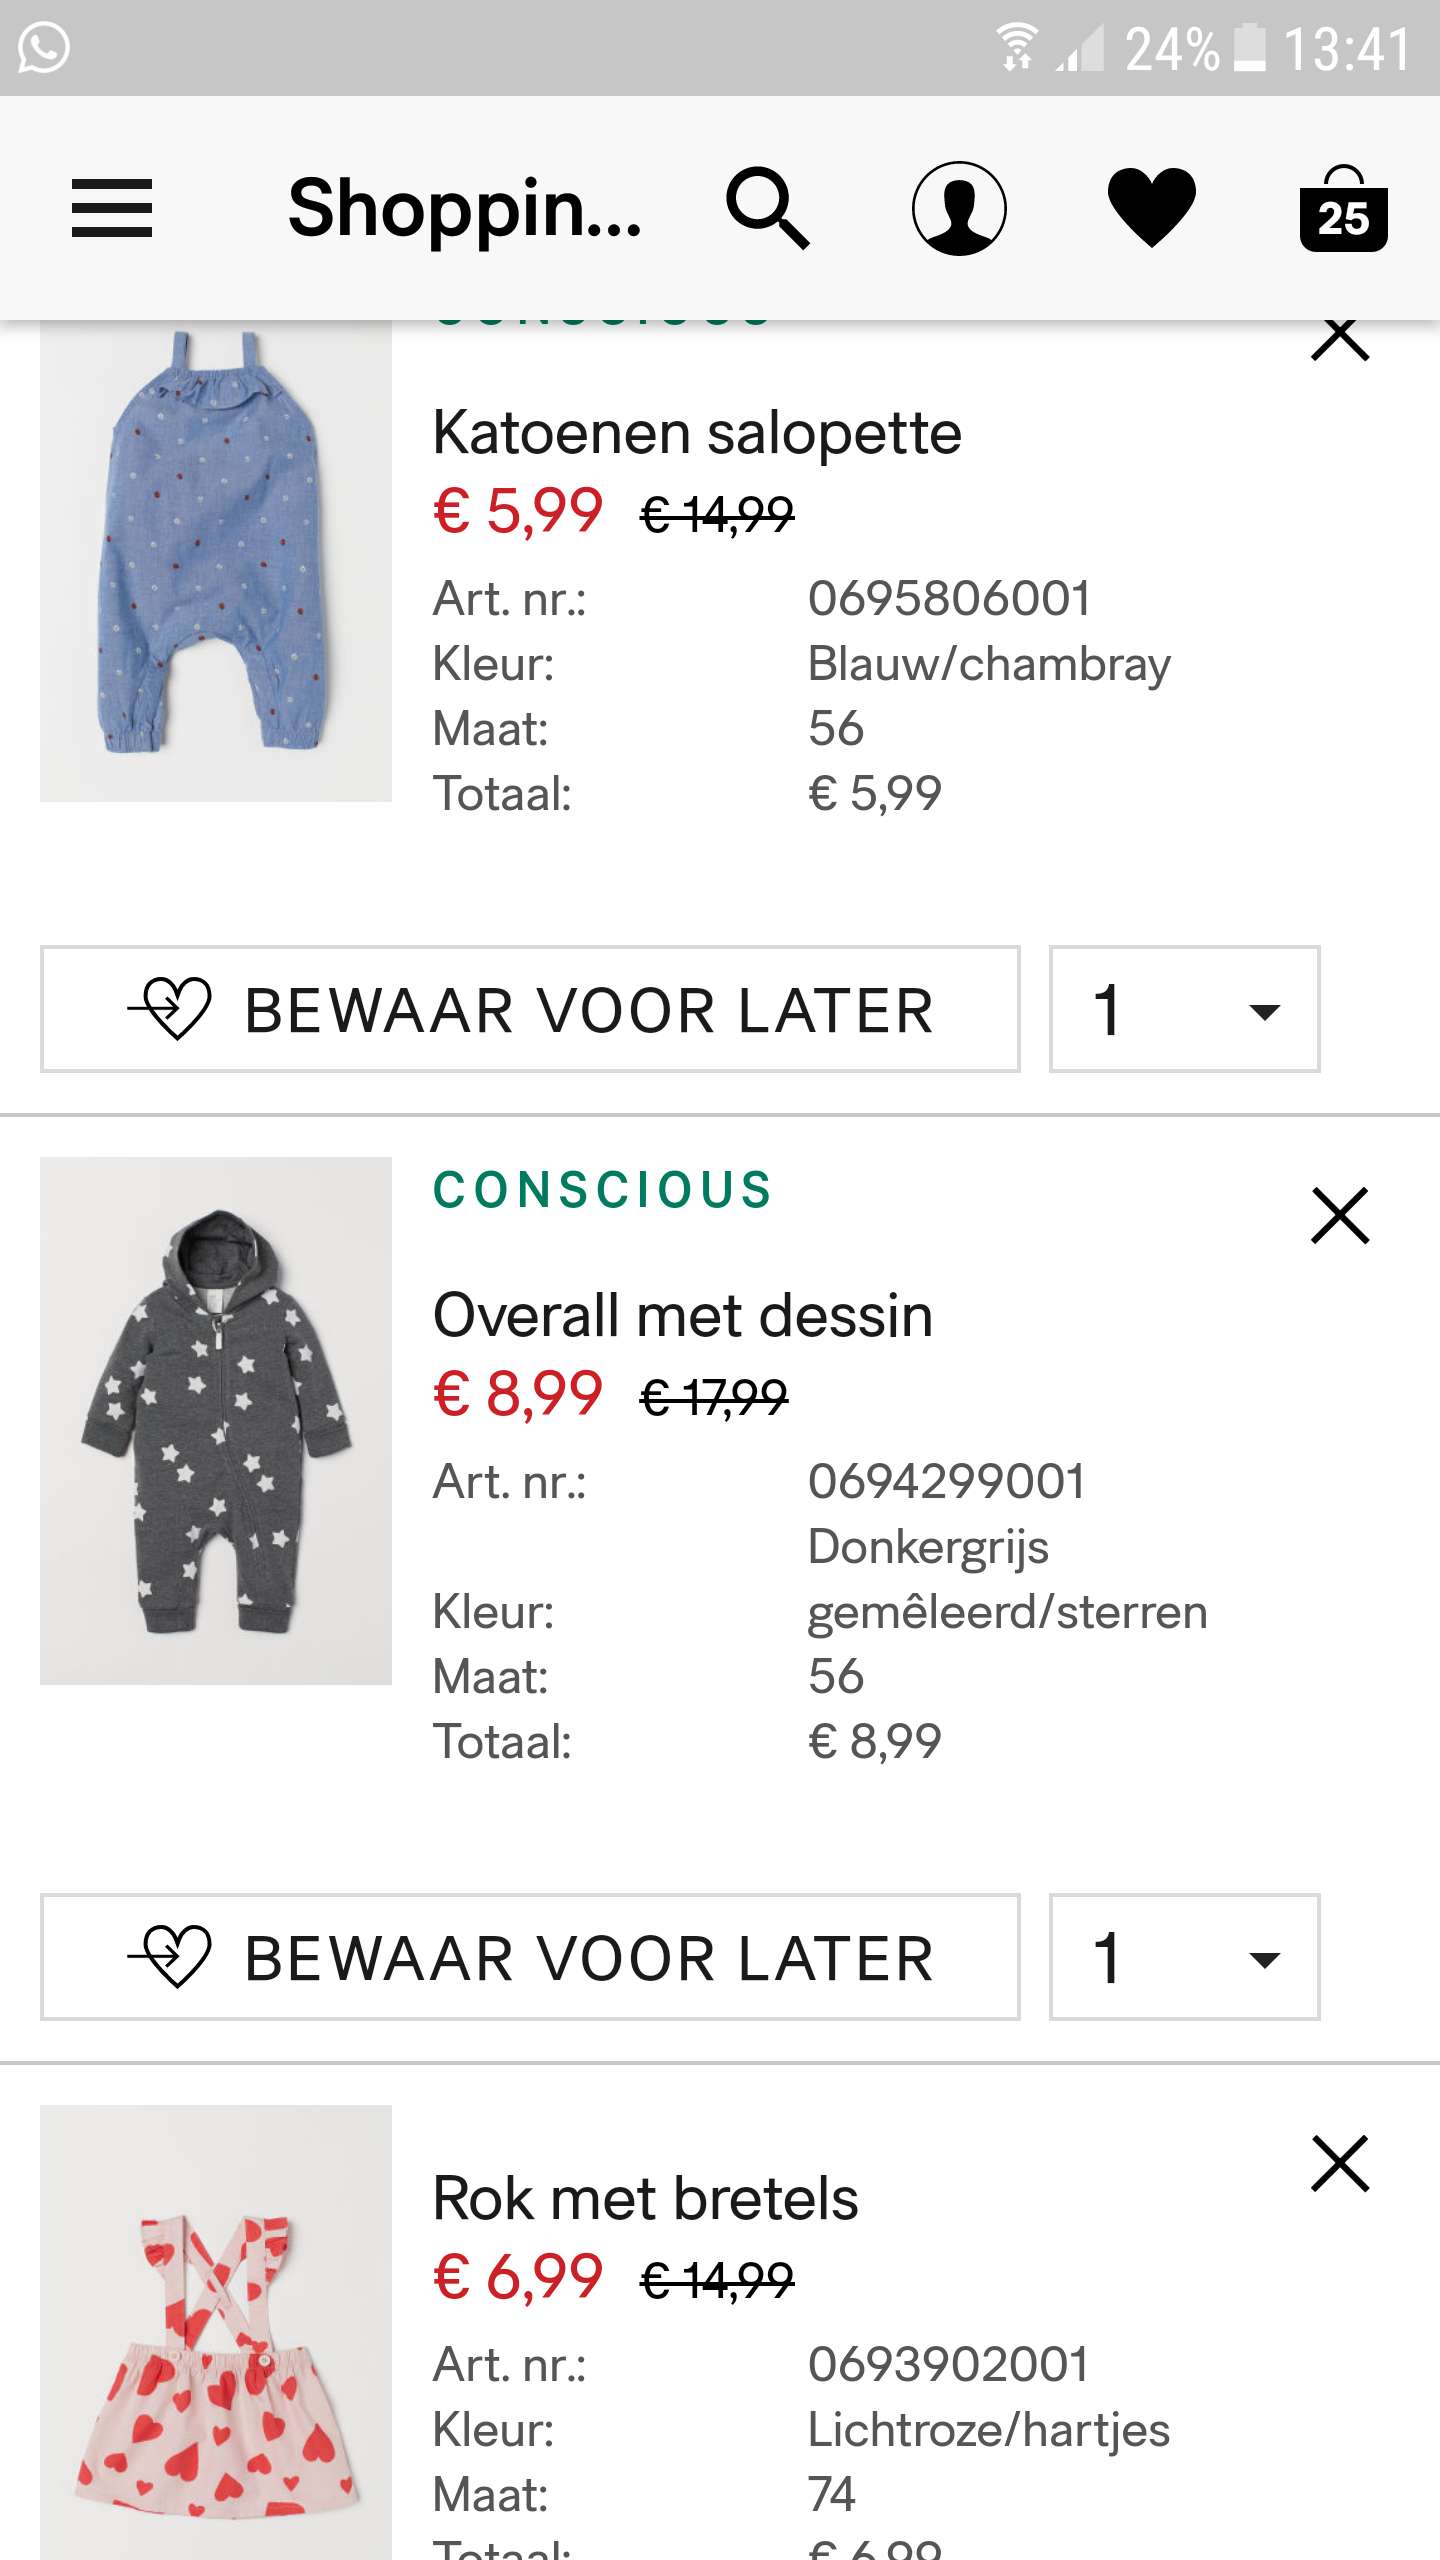Tap the CONSCIOUS label above Overall met dessin
The height and width of the screenshot is (2560, 1440).
pyautogui.click(x=602, y=1190)
